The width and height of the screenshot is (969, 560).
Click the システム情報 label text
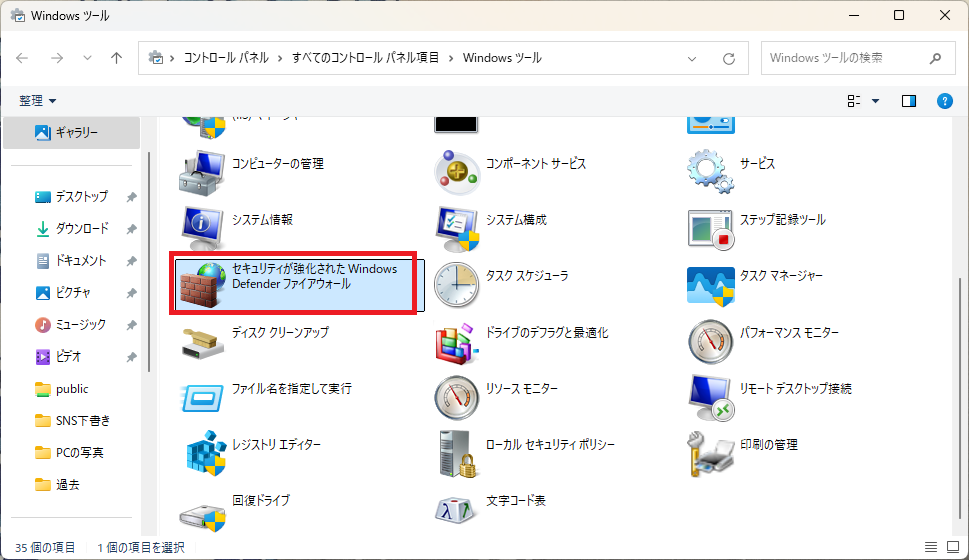262,220
